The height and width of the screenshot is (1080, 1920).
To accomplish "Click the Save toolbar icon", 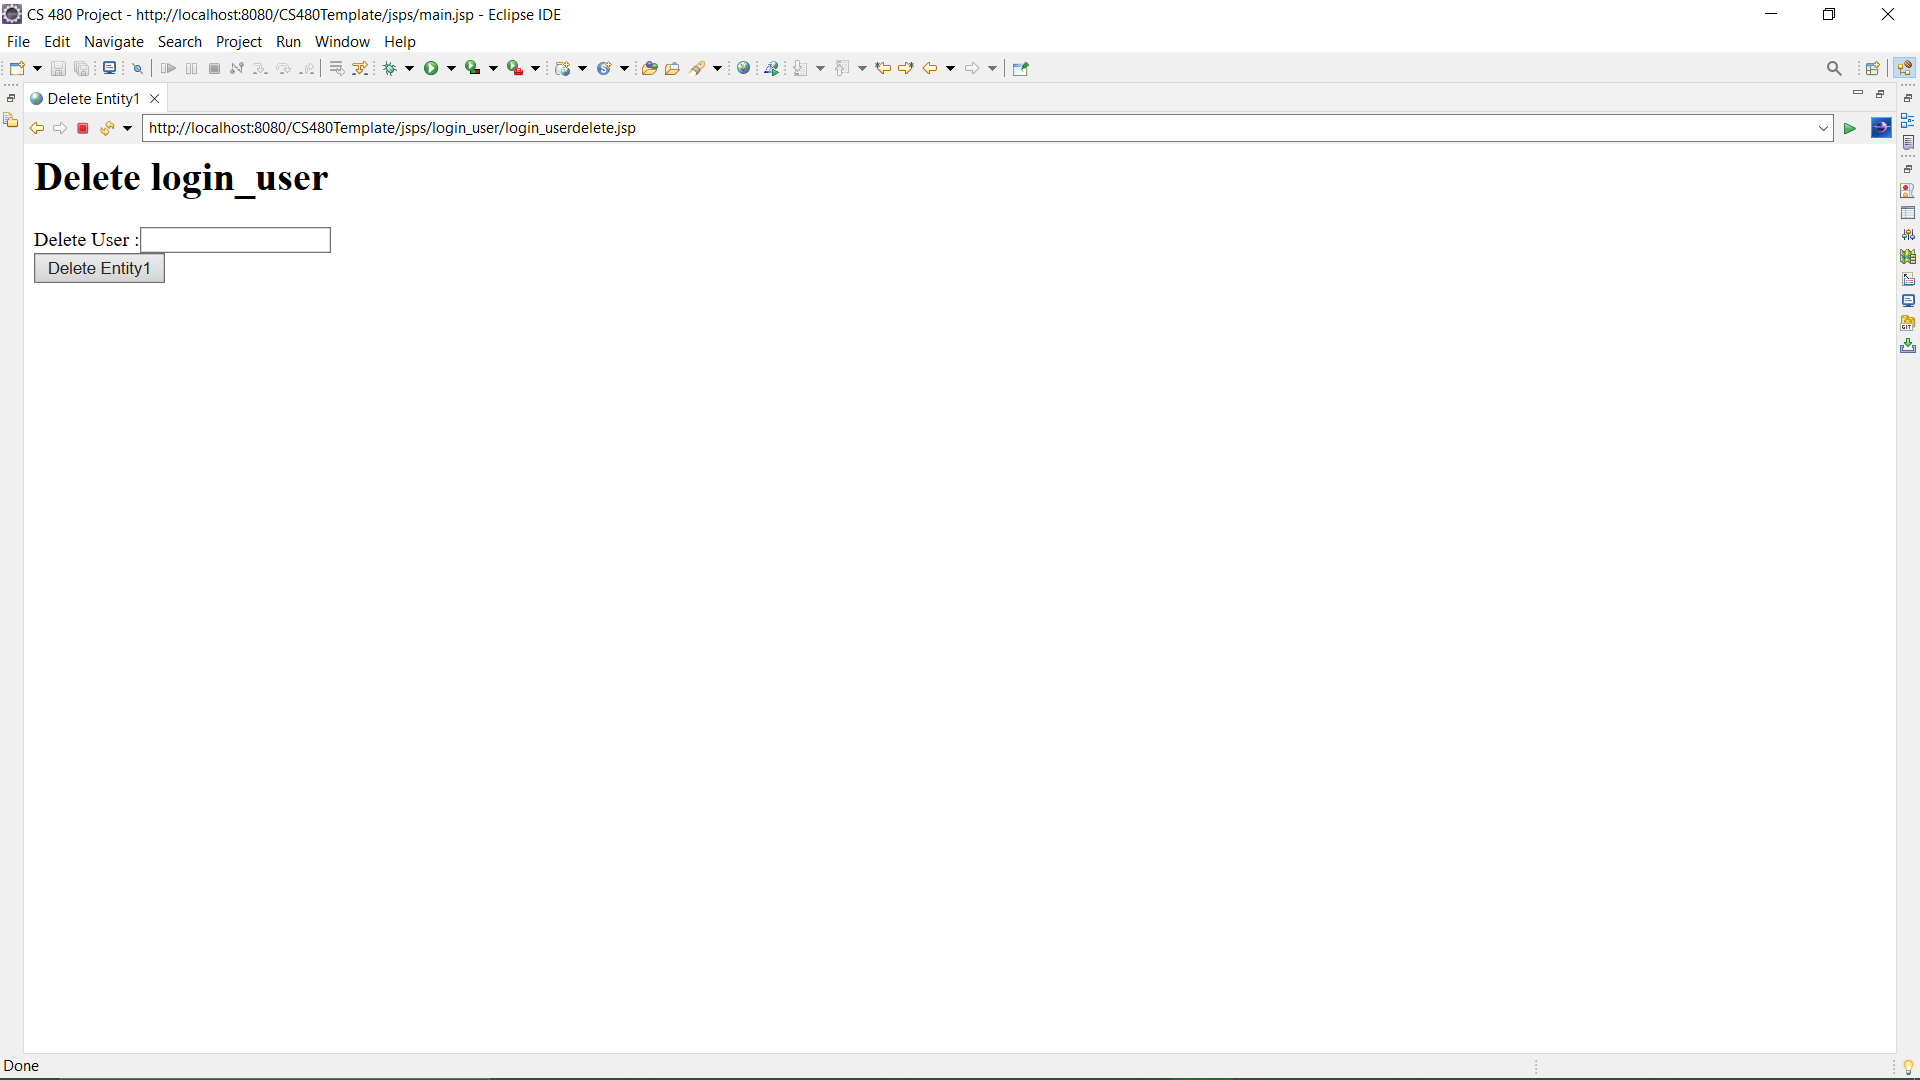I will [57, 68].
